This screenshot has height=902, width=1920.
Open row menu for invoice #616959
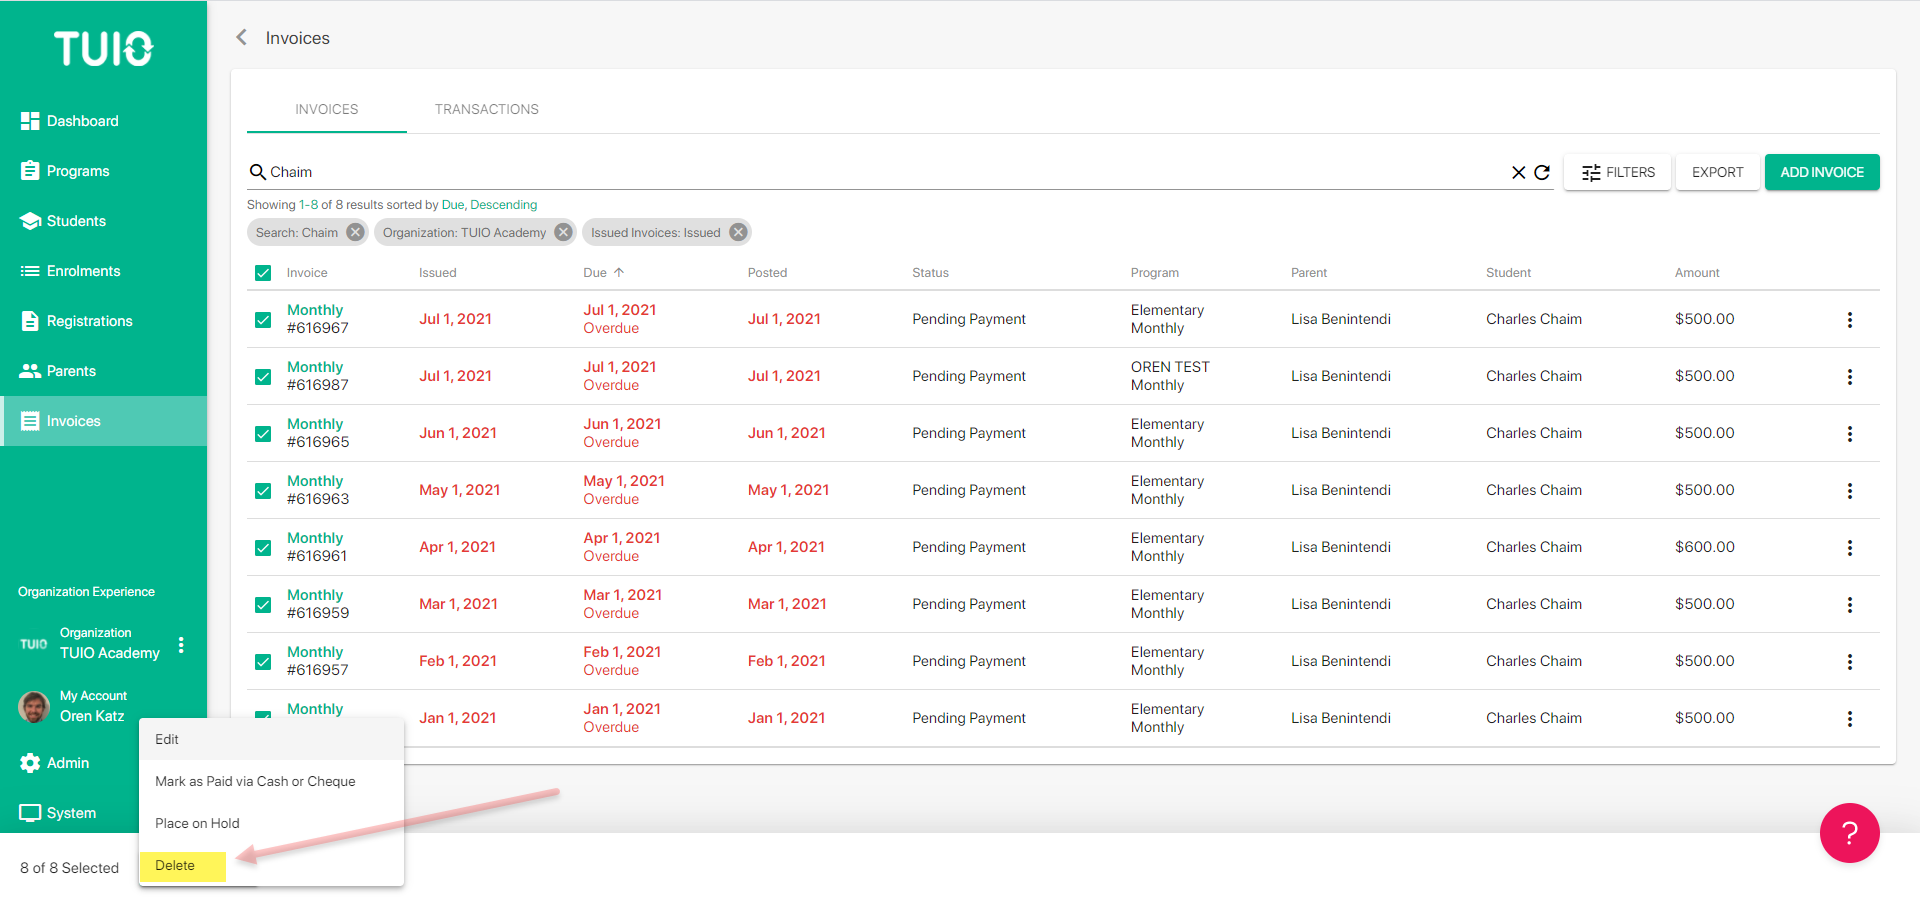1849,605
